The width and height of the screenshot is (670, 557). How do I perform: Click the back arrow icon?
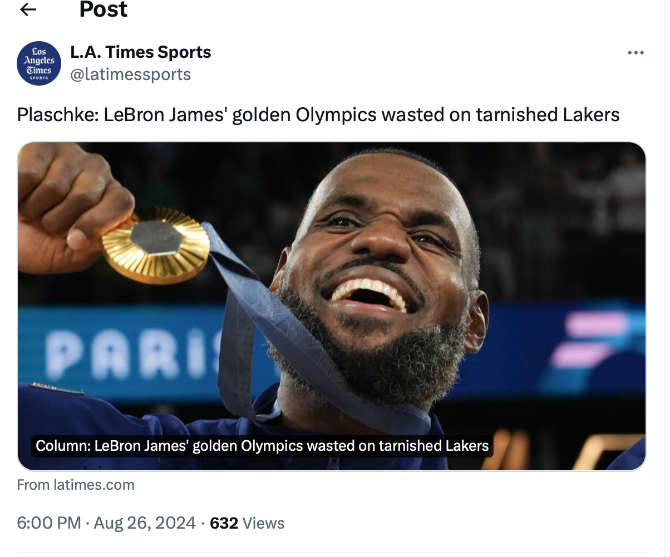[x=28, y=10]
